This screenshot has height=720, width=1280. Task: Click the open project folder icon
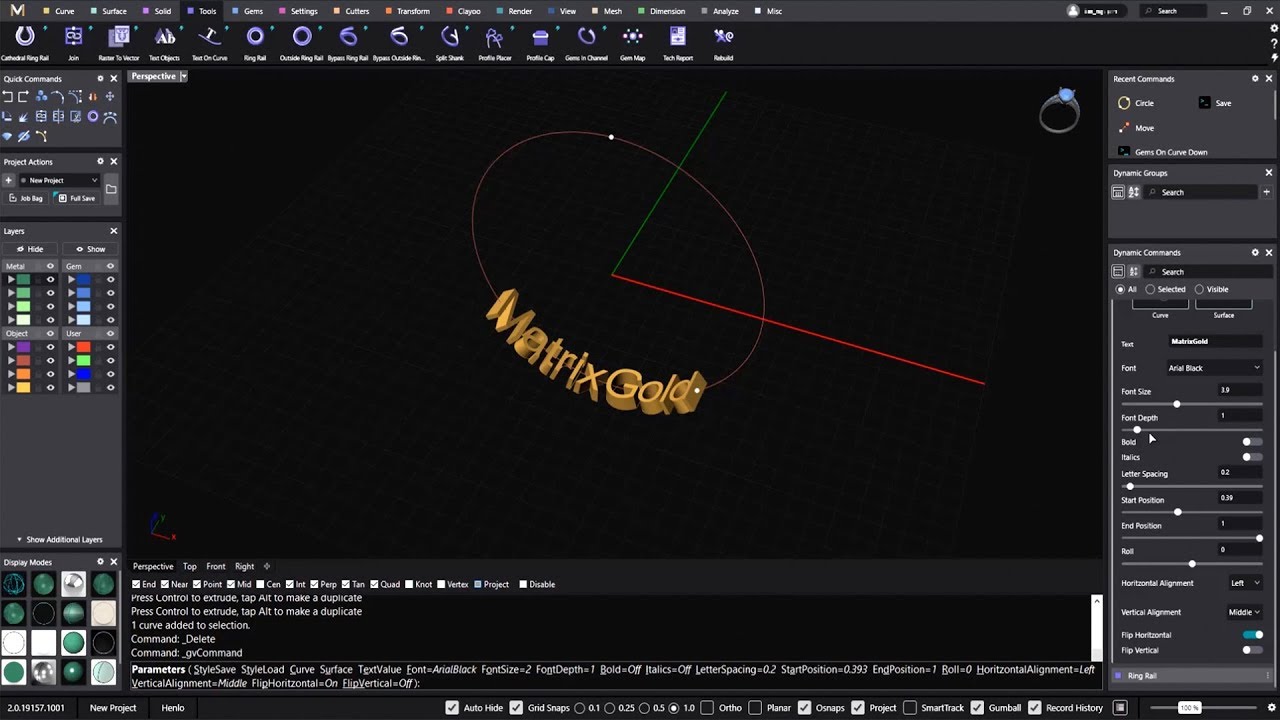tap(111, 189)
